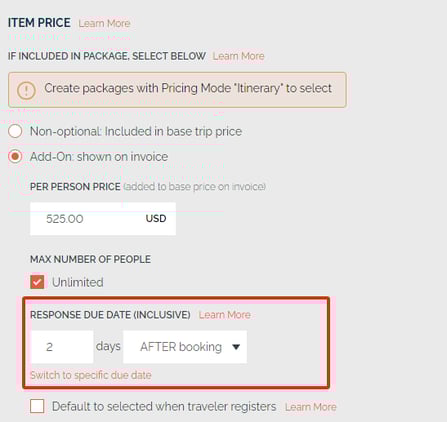Click the Add-On: shown on invoice label text
447x422 pixels.
tap(99, 157)
